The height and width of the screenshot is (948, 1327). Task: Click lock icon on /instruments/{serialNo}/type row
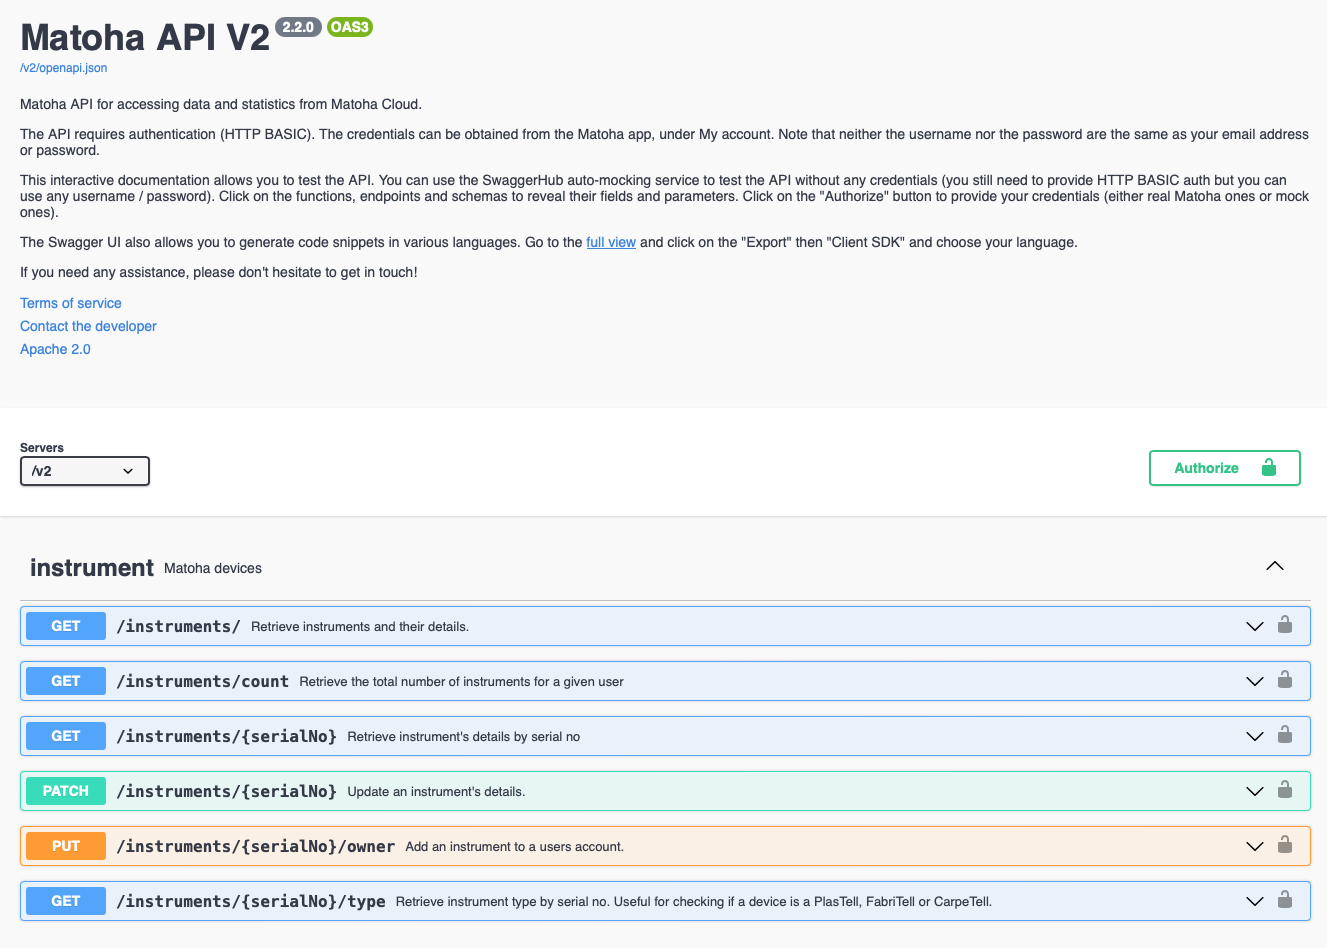point(1285,901)
